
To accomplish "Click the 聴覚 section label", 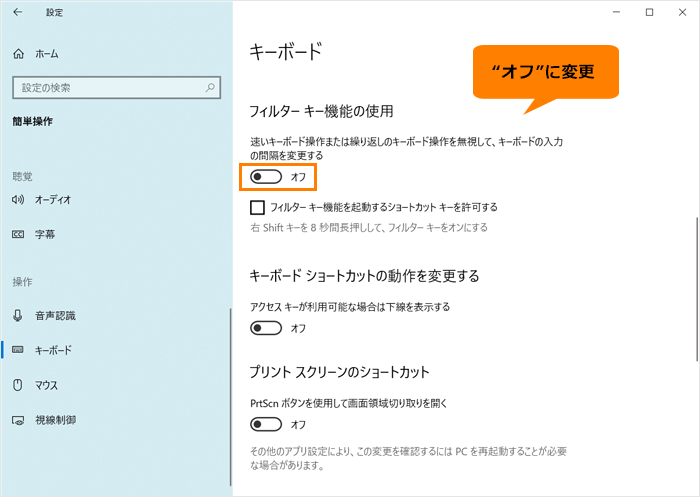I will (x=22, y=176).
